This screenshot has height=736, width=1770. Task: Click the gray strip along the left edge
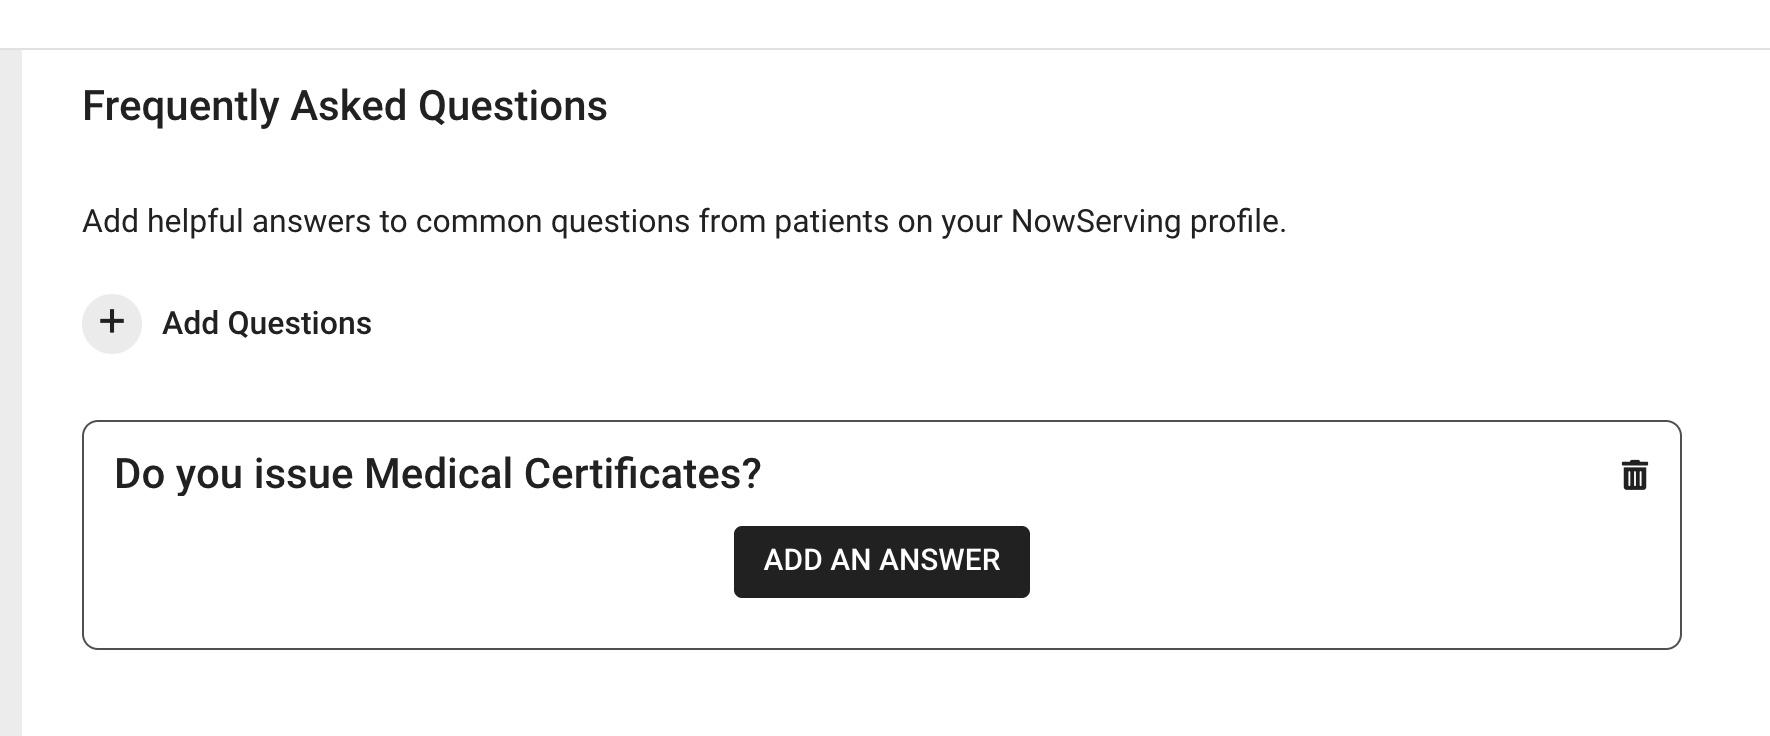pyautogui.click(x=10, y=392)
